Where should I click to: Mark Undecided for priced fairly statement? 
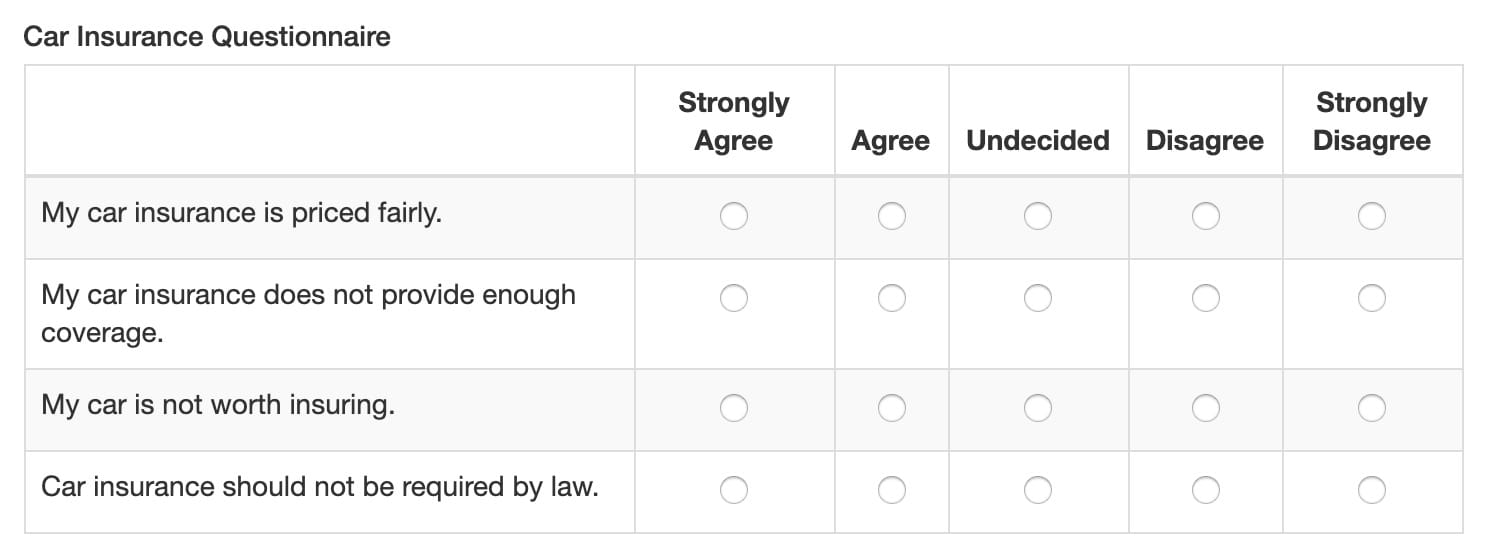pos(1038,216)
